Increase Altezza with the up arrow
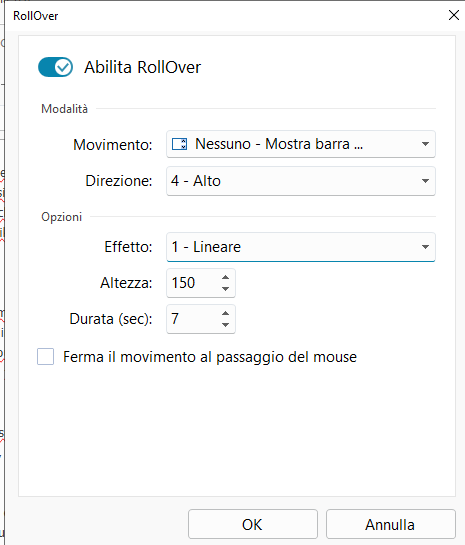The height and width of the screenshot is (545, 465). [x=226, y=277]
